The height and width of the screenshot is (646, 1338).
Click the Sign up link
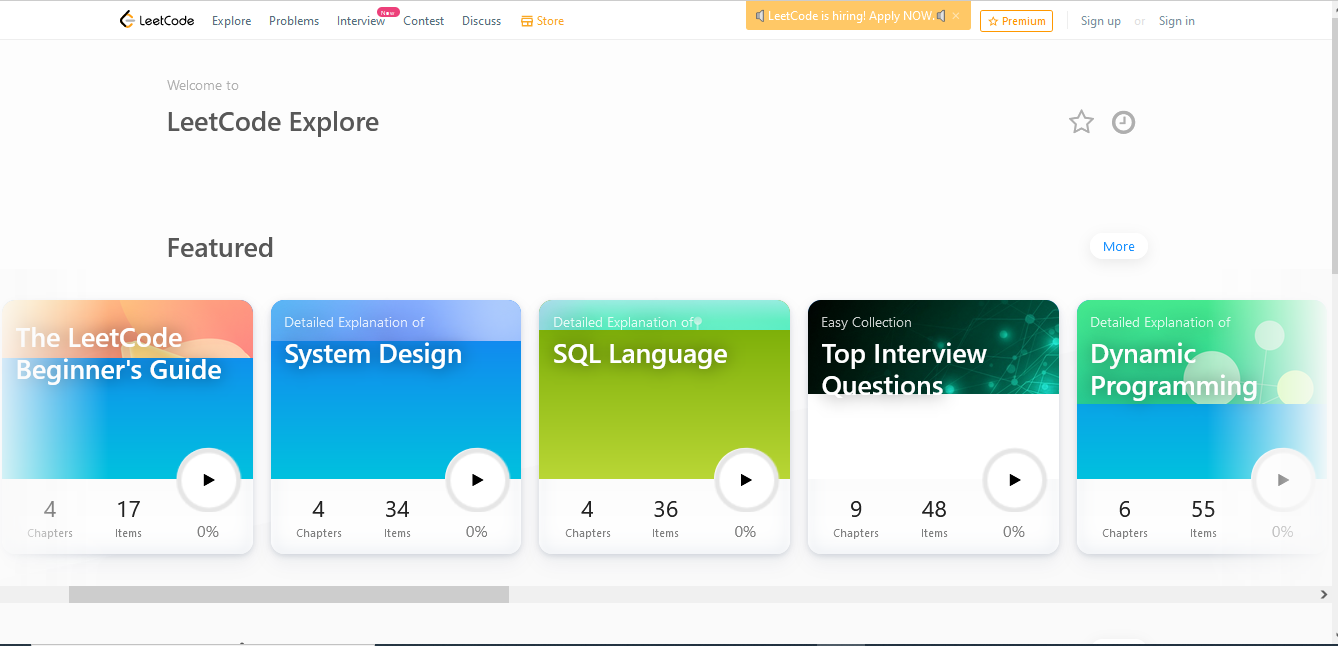click(x=1100, y=21)
